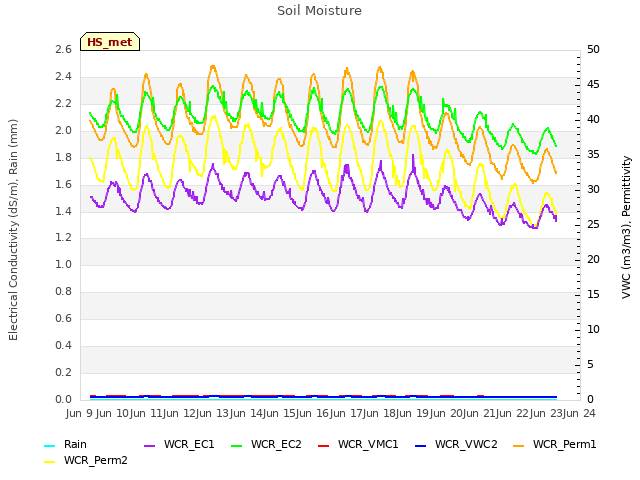Select the WCR_EC1 legend entry
640x480 pixels.
(x=180, y=444)
